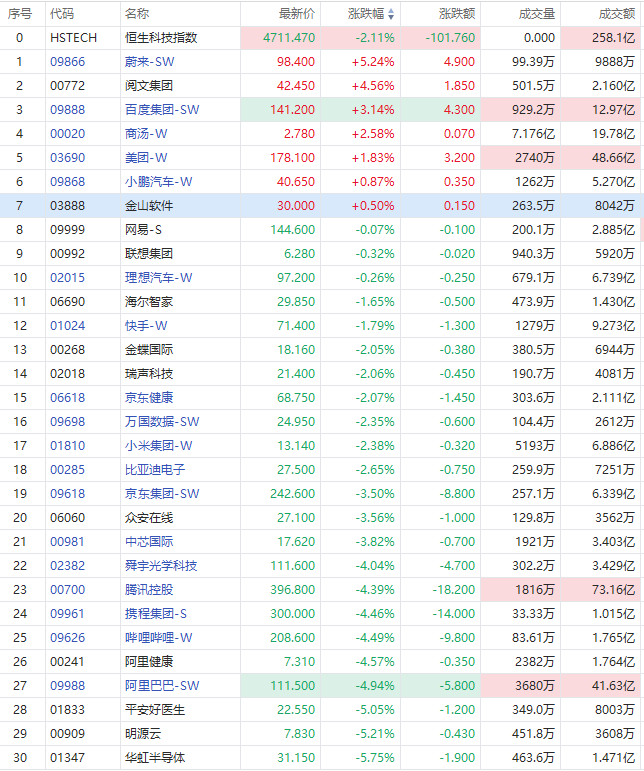
Task: Click the 名称 column header
Action: 137,14
